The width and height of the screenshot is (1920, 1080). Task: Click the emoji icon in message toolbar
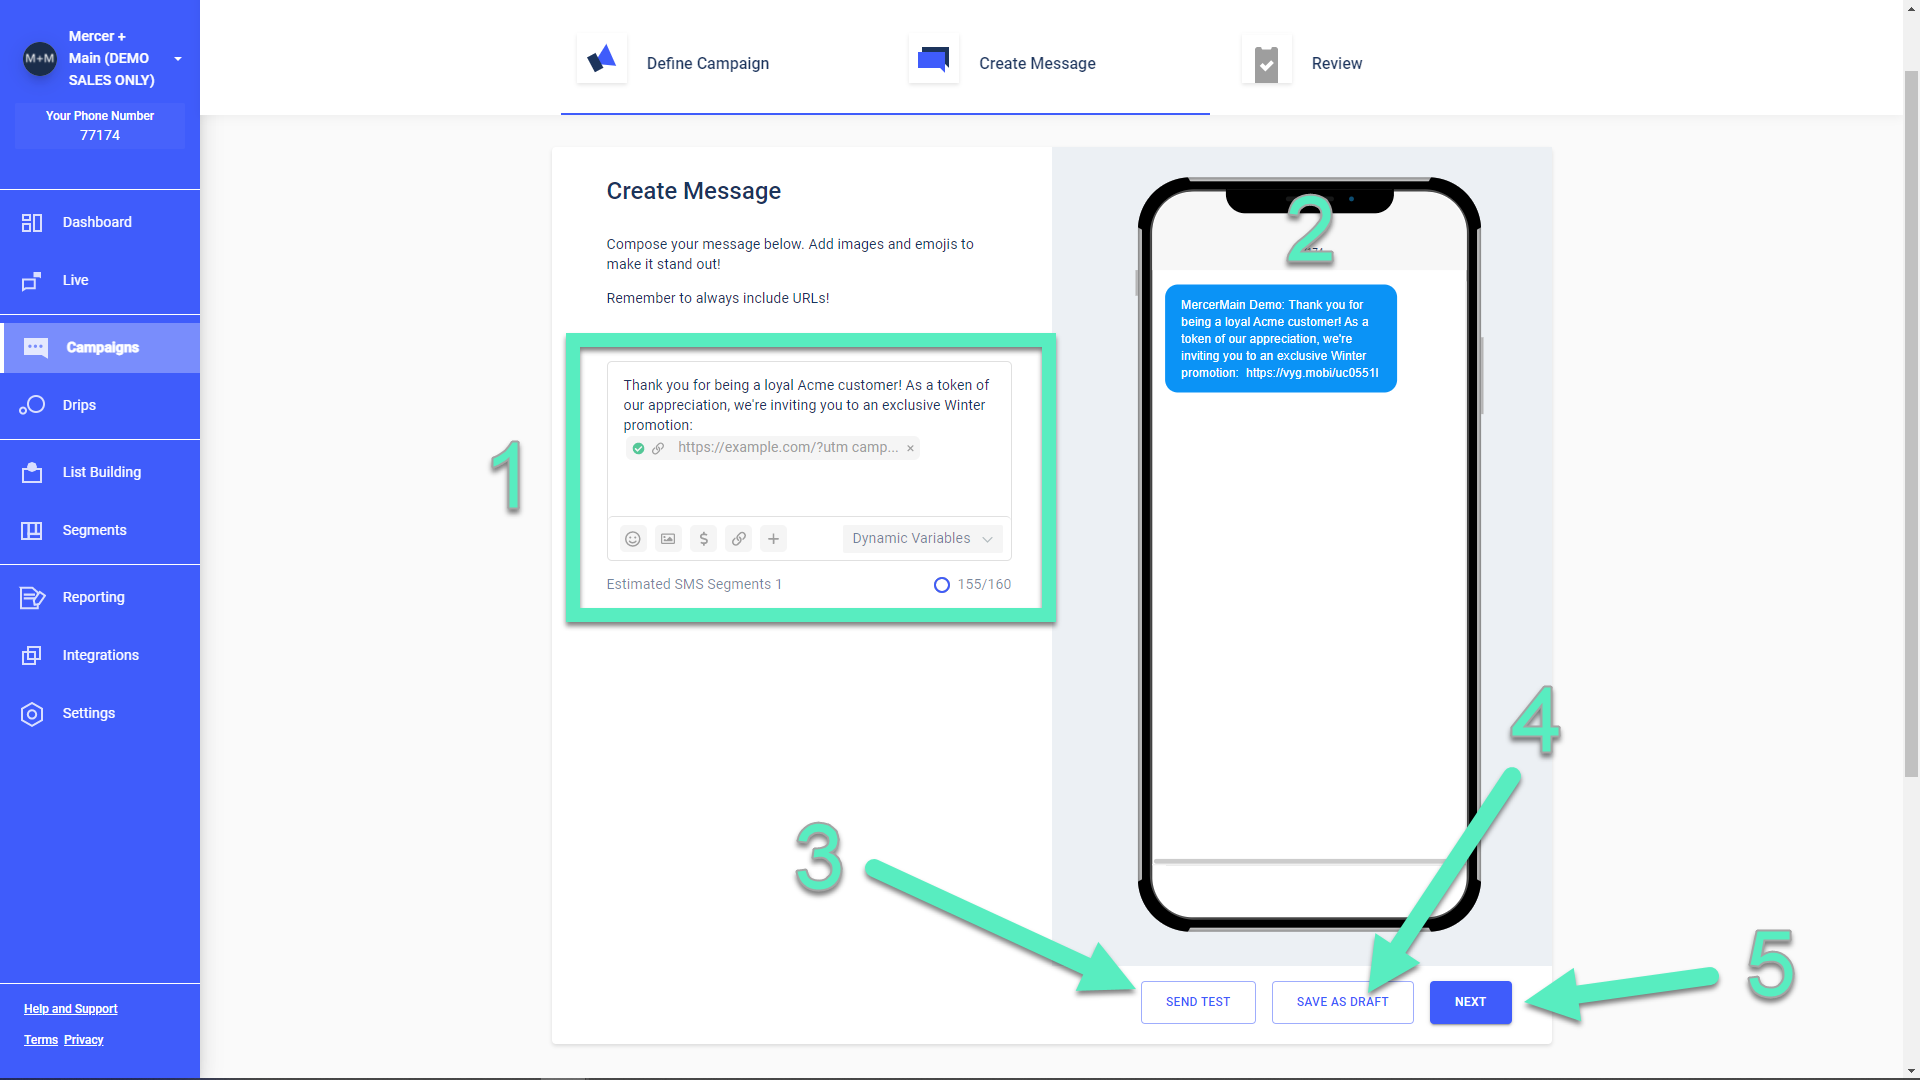click(633, 538)
